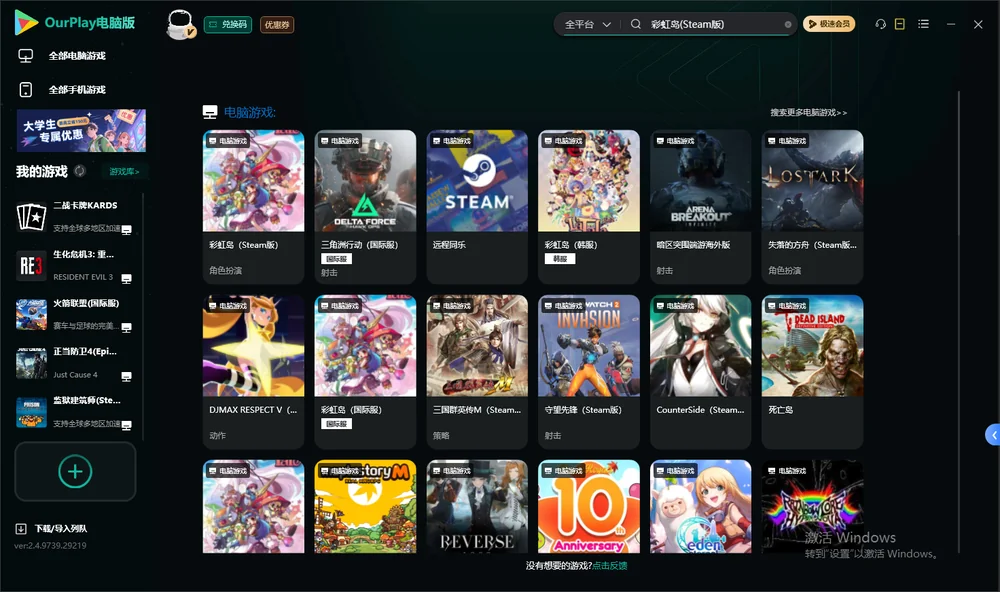Click the OurPlay电脑版 logo
The width and height of the screenshot is (1000, 592).
pyautogui.click(x=75, y=23)
